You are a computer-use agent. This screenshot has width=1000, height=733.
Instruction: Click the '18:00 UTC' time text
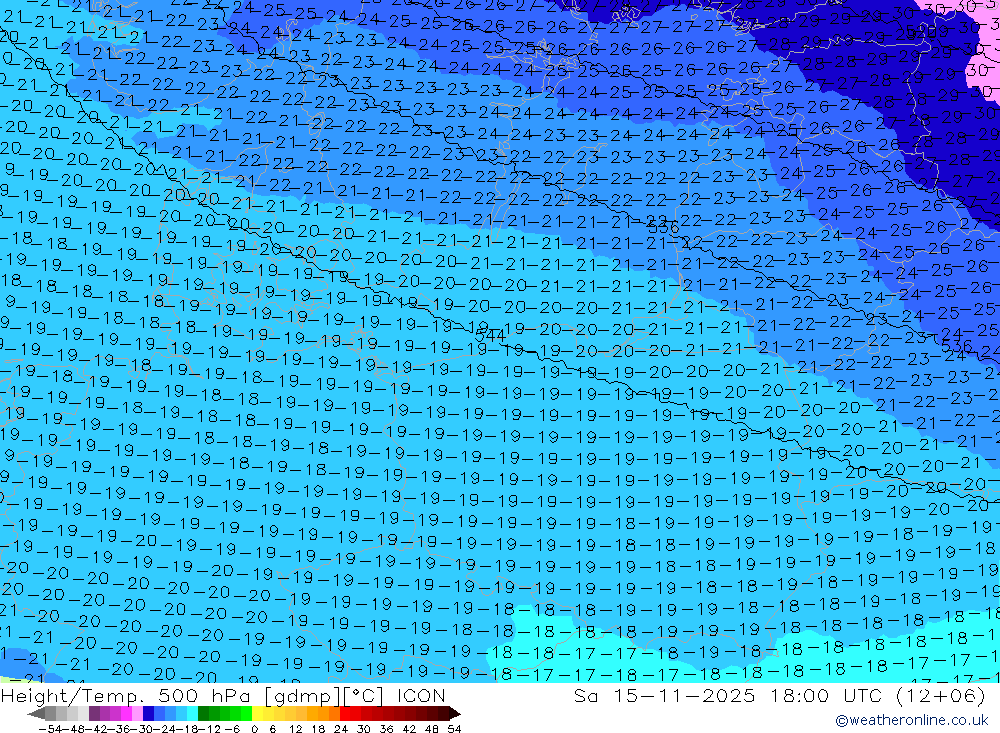827,695
